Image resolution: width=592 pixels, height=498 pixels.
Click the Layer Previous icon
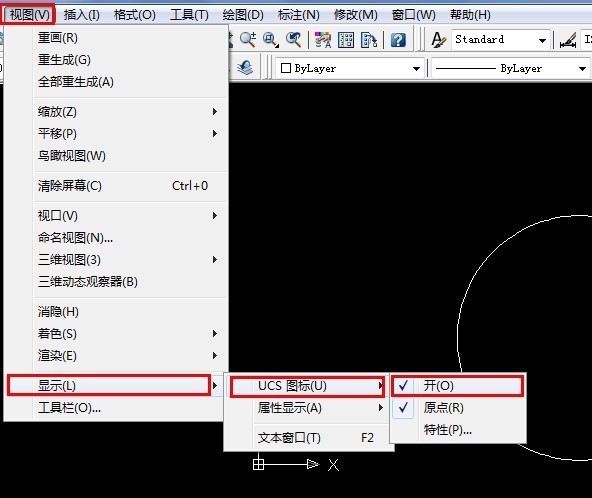245,68
